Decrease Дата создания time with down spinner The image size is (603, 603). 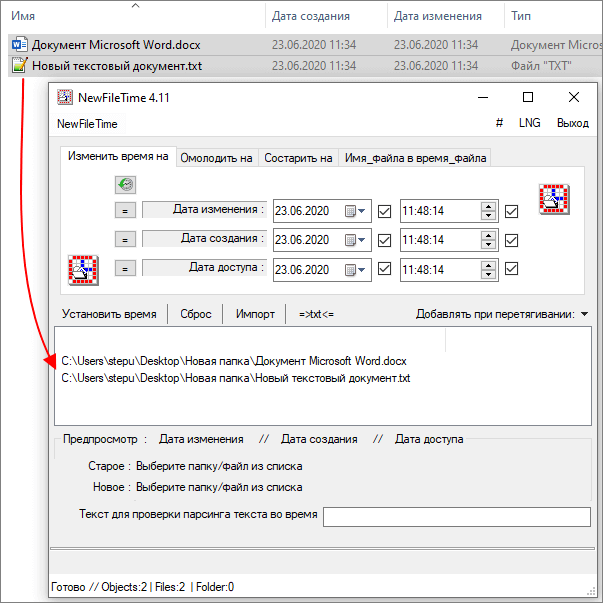click(x=488, y=245)
